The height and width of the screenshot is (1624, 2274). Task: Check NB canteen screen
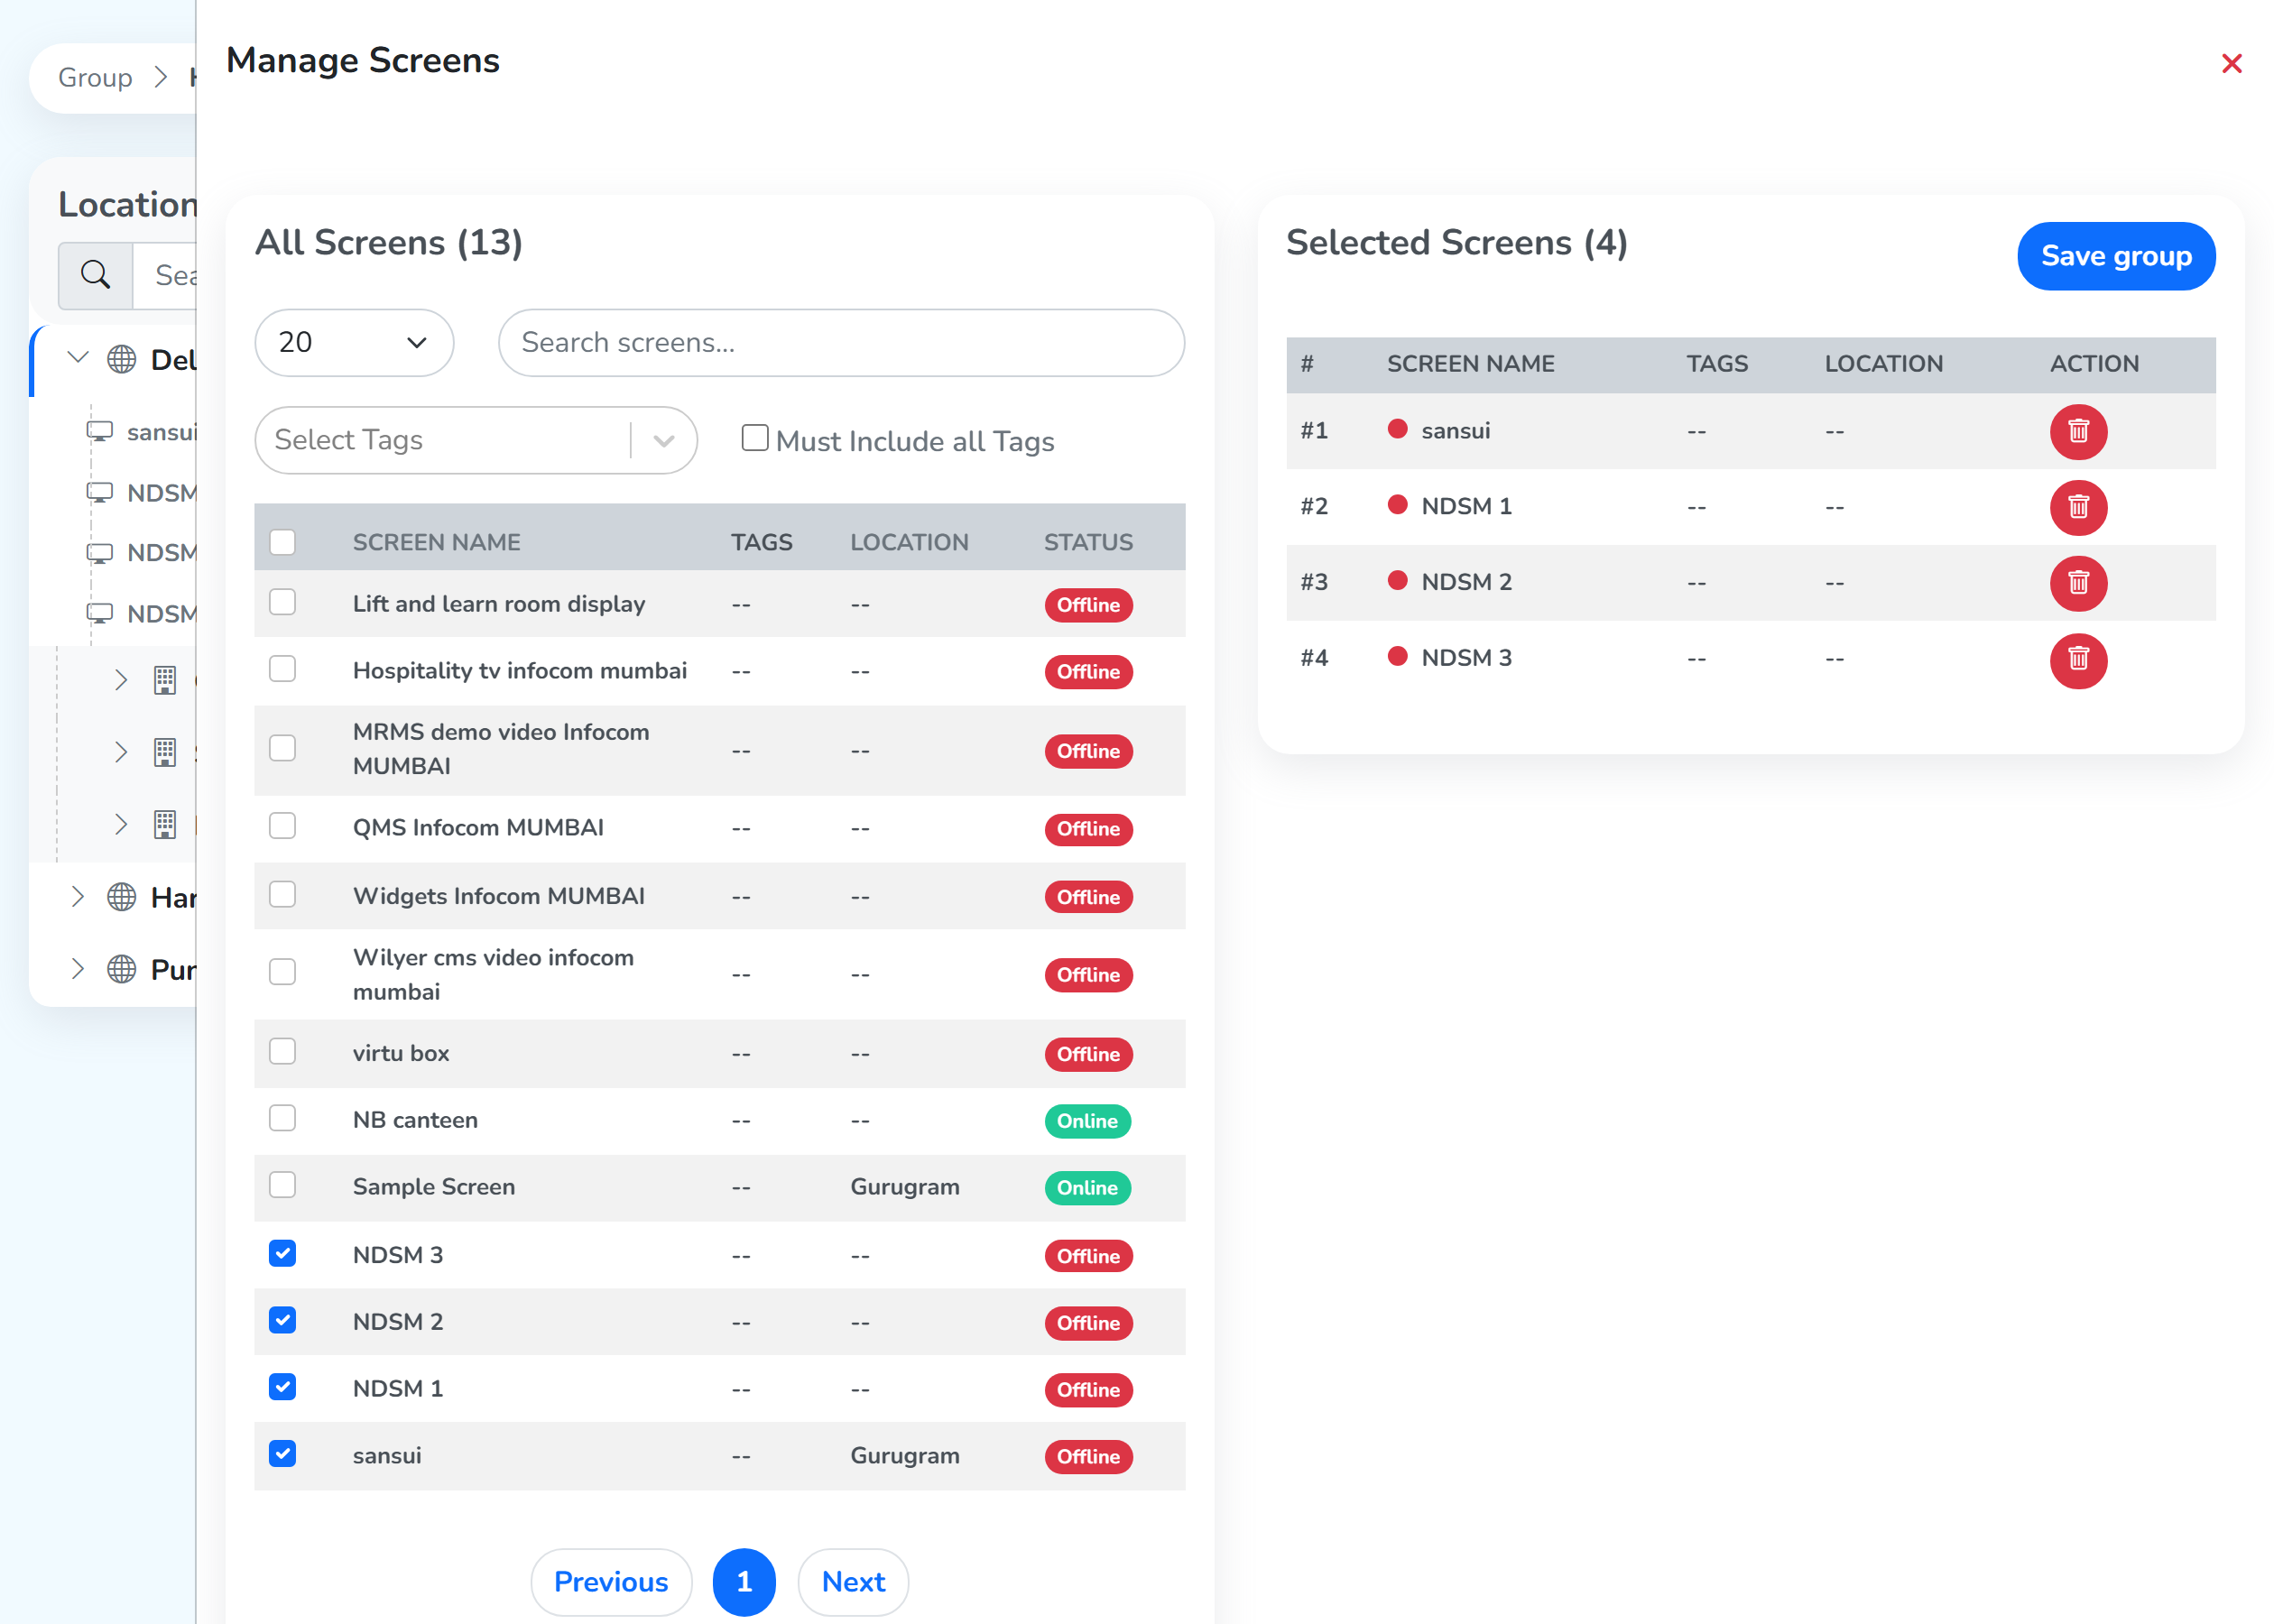[x=283, y=1118]
